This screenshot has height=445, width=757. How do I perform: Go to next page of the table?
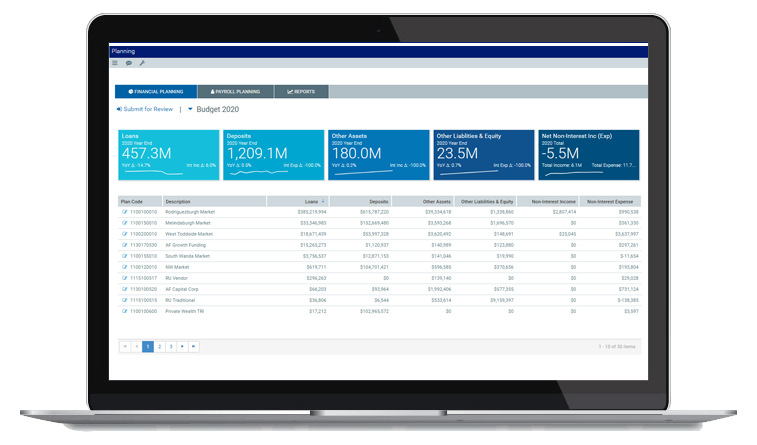182,347
